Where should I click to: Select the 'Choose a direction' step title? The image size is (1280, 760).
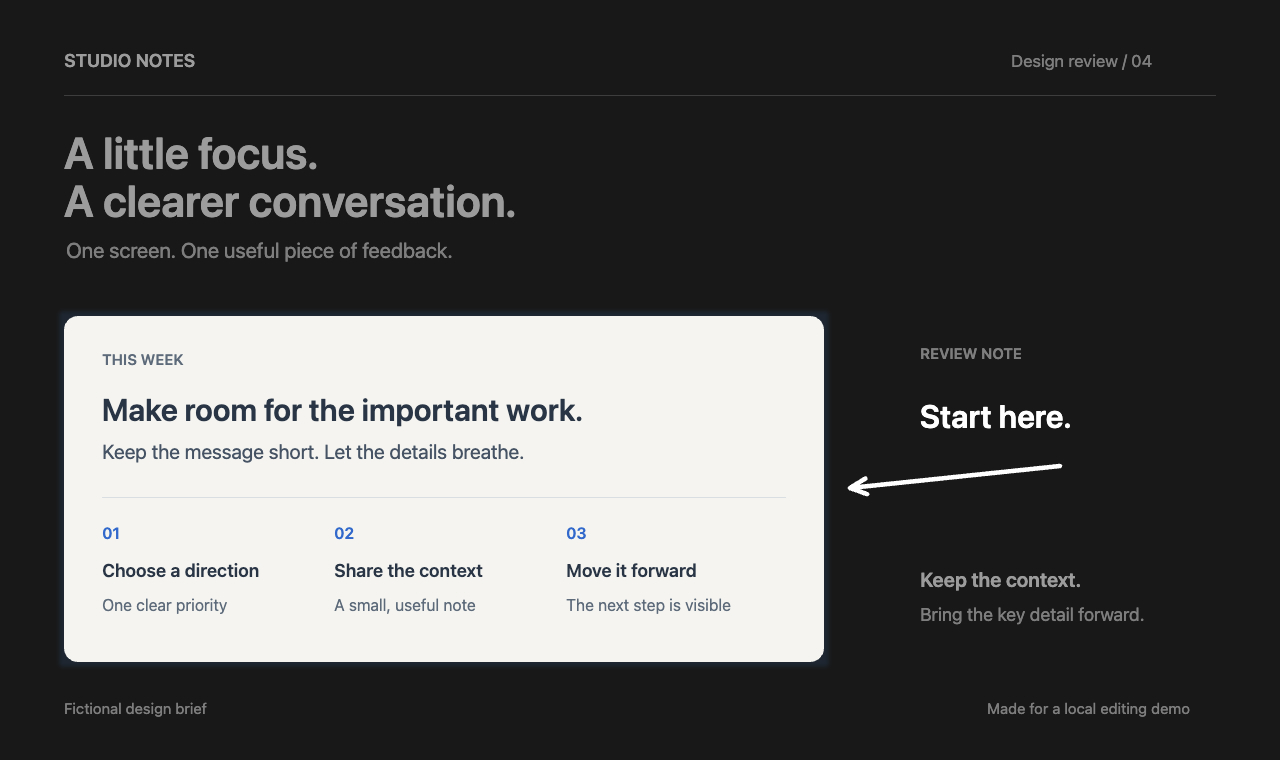pyautogui.click(x=180, y=571)
